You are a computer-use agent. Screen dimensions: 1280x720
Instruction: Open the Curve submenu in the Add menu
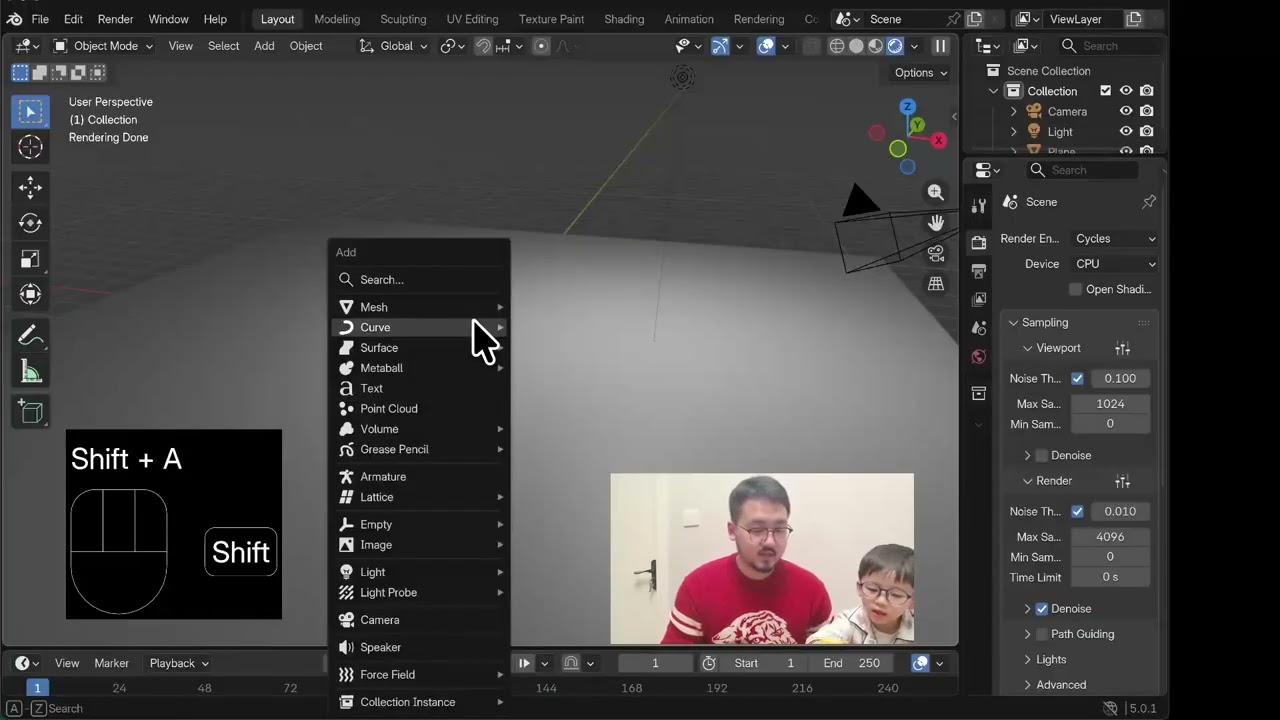click(x=420, y=327)
